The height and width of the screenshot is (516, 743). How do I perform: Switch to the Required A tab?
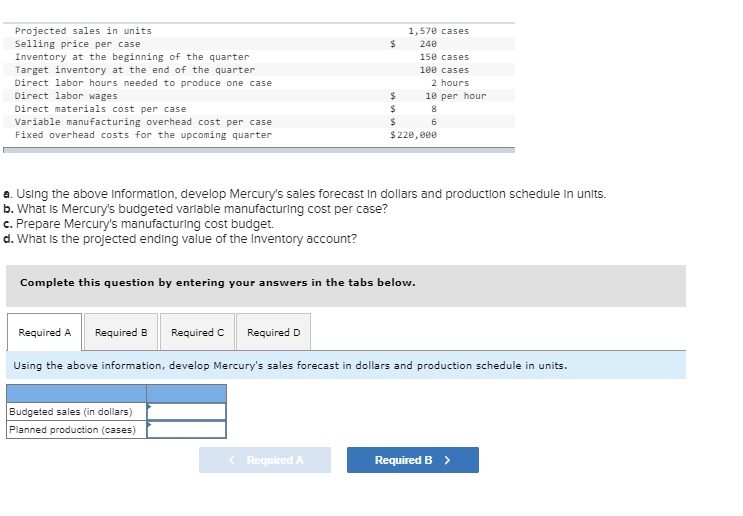[45, 332]
